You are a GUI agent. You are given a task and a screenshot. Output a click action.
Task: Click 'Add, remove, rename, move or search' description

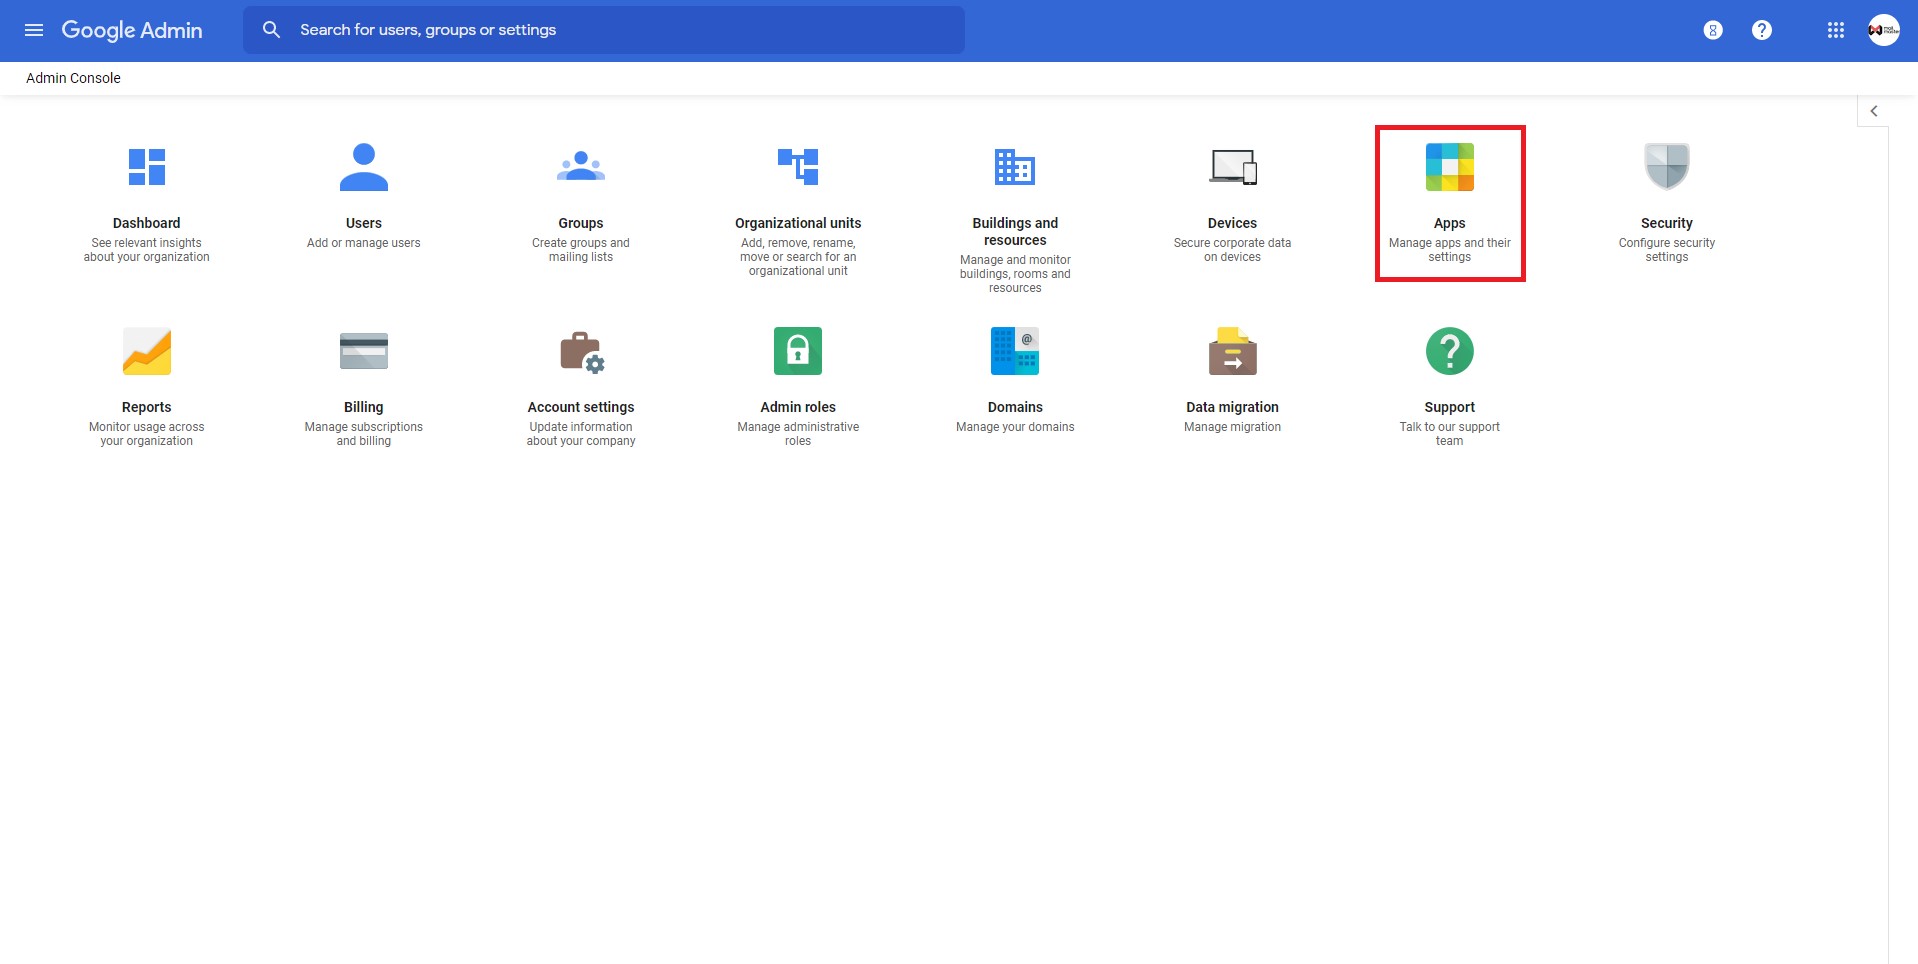(x=798, y=257)
